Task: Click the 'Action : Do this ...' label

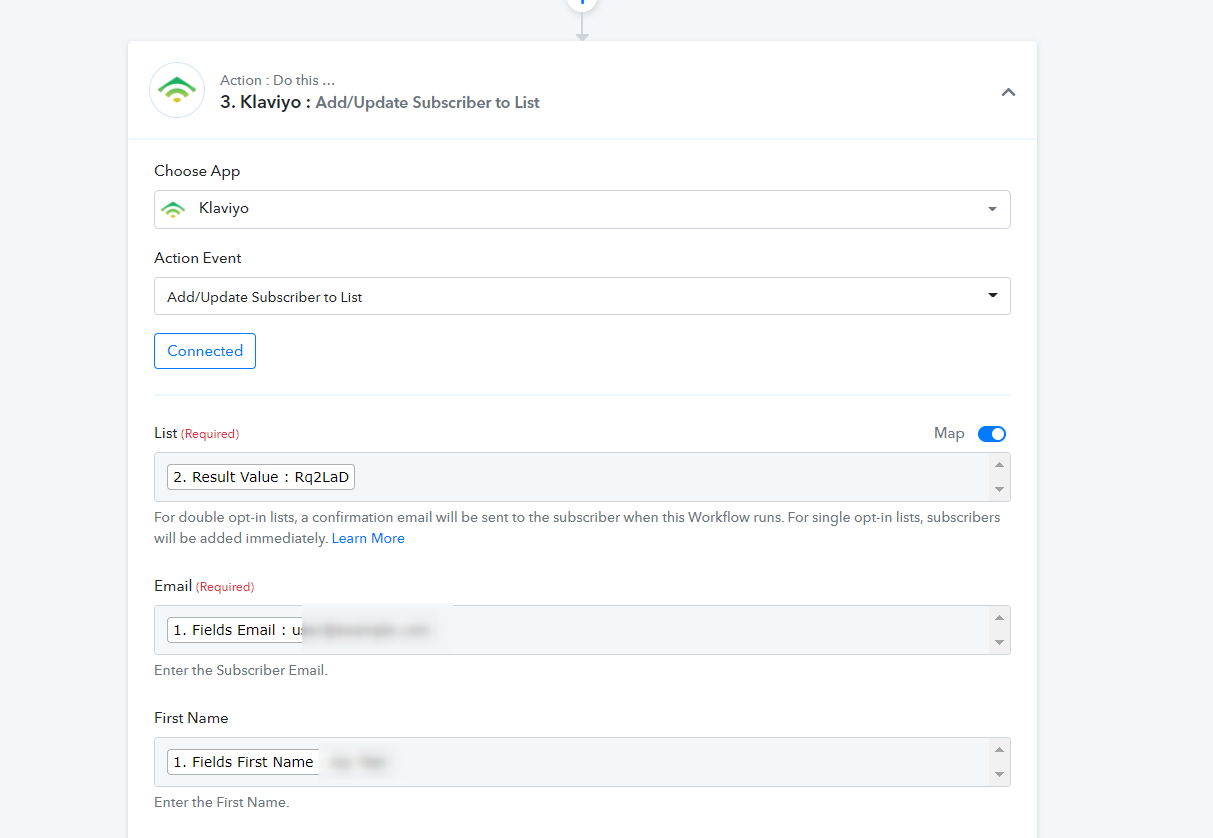Action: click(x=277, y=80)
